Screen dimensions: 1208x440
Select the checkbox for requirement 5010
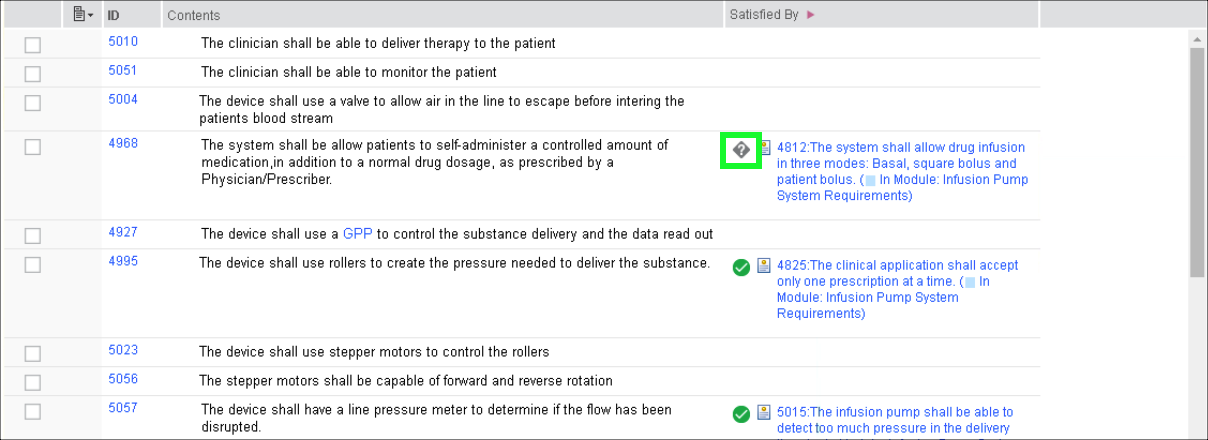tap(33, 45)
